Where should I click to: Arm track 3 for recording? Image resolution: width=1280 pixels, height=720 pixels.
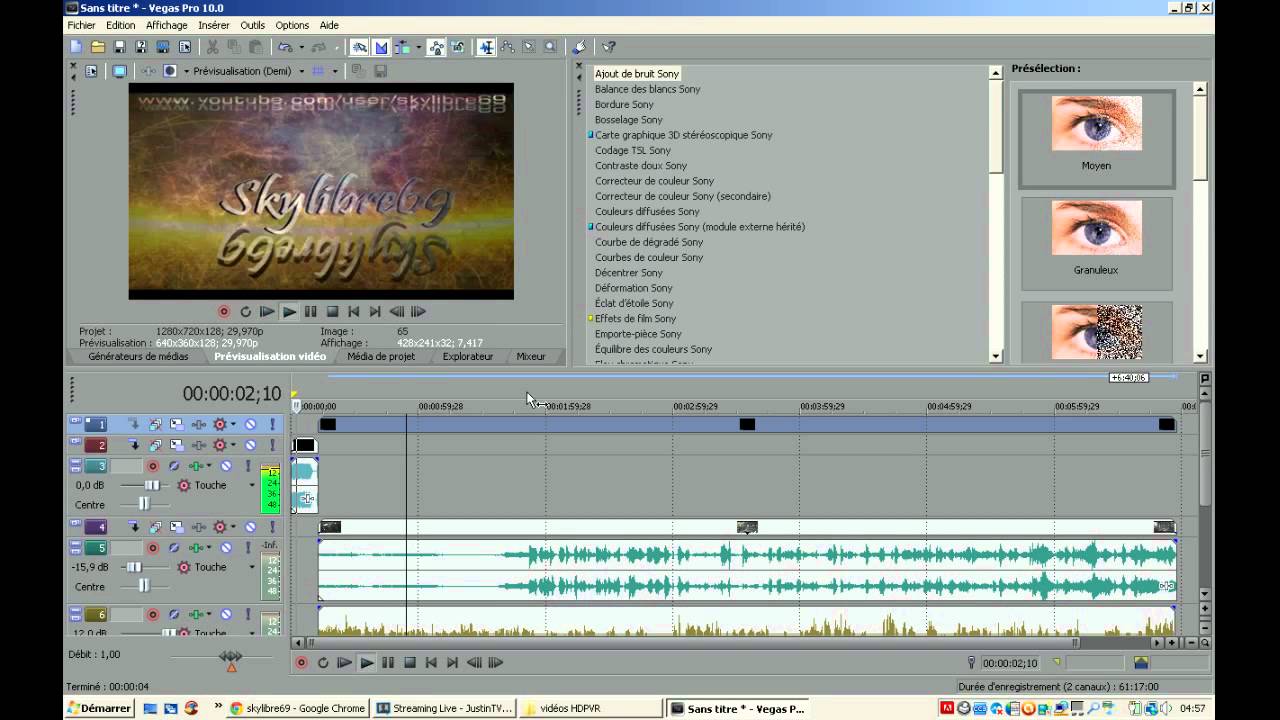(153, 466)
